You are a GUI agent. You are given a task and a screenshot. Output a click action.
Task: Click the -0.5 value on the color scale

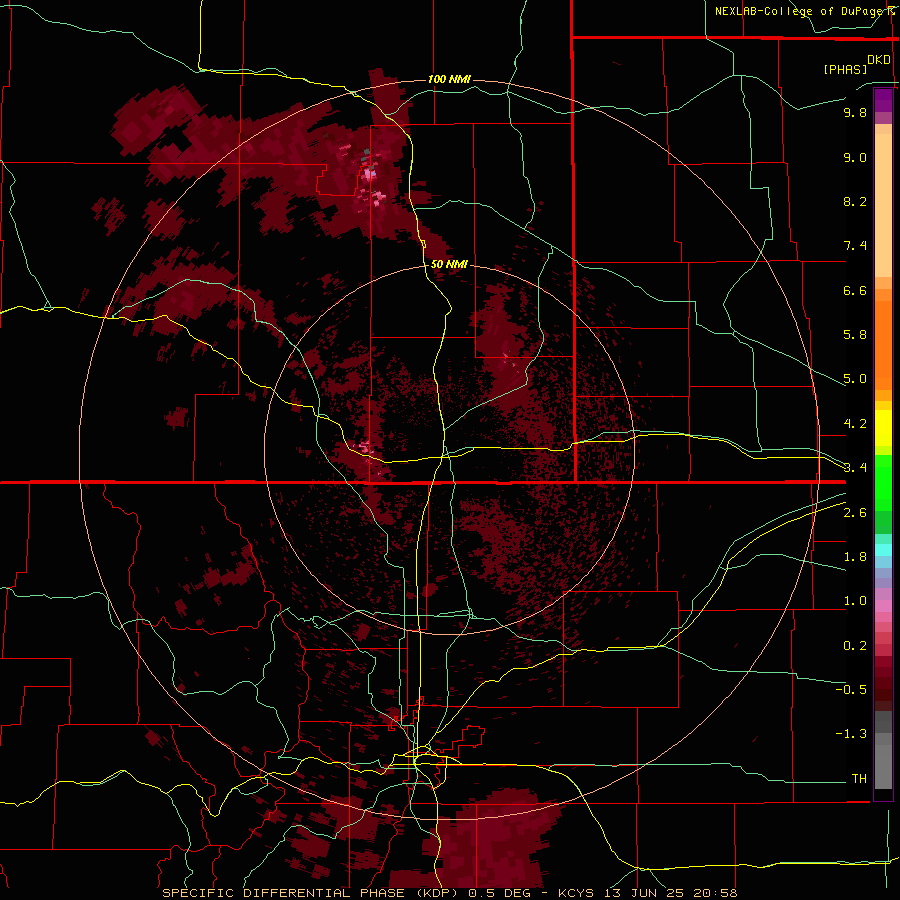[851, 689]
